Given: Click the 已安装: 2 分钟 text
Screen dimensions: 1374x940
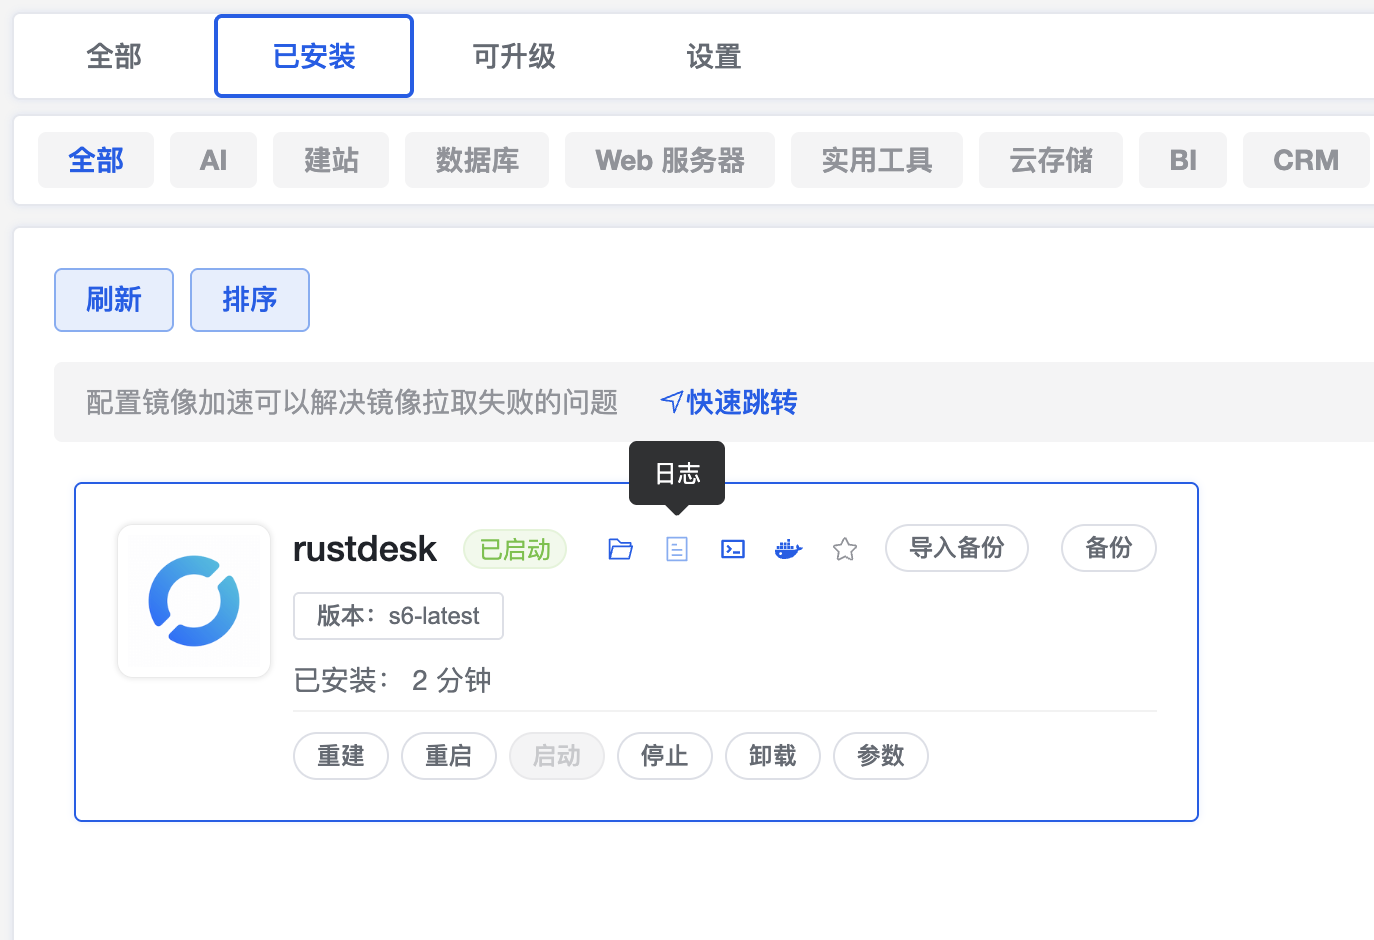Looking at the screenshot, I should (x=392, y=680).
